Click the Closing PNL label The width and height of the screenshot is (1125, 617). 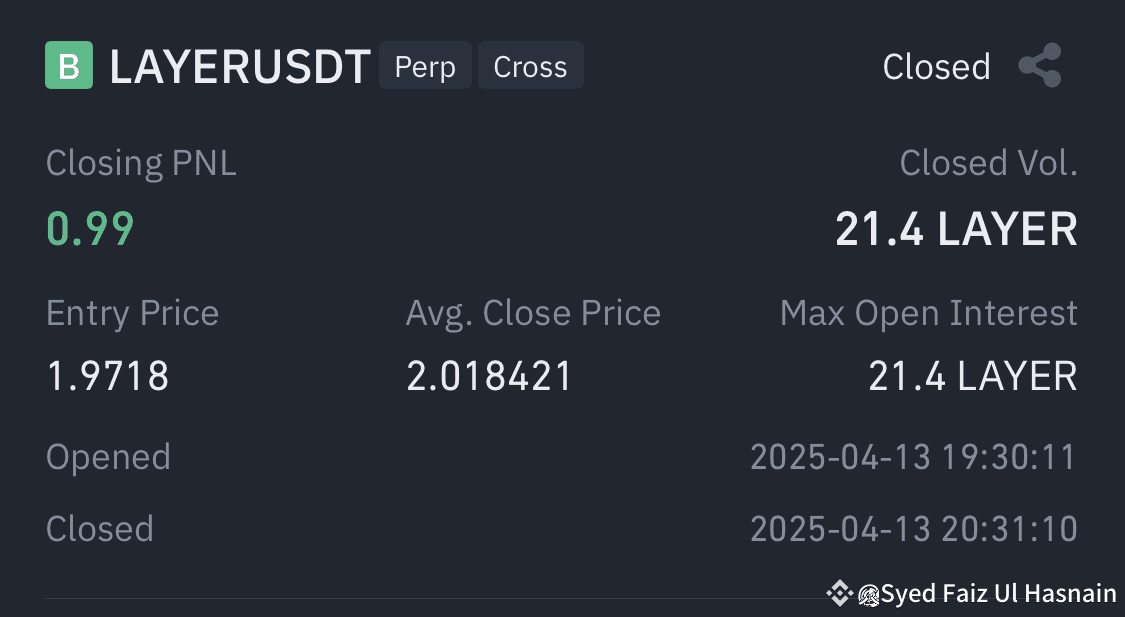point(141,164)
